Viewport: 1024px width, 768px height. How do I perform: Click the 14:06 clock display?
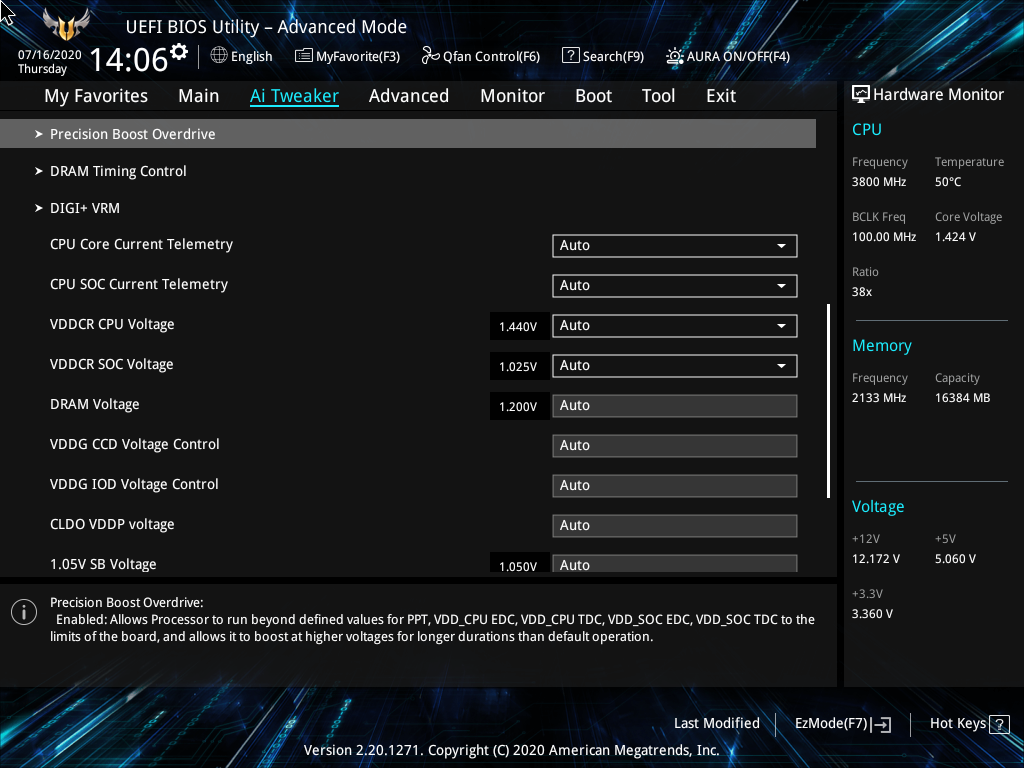pos(128,60)
